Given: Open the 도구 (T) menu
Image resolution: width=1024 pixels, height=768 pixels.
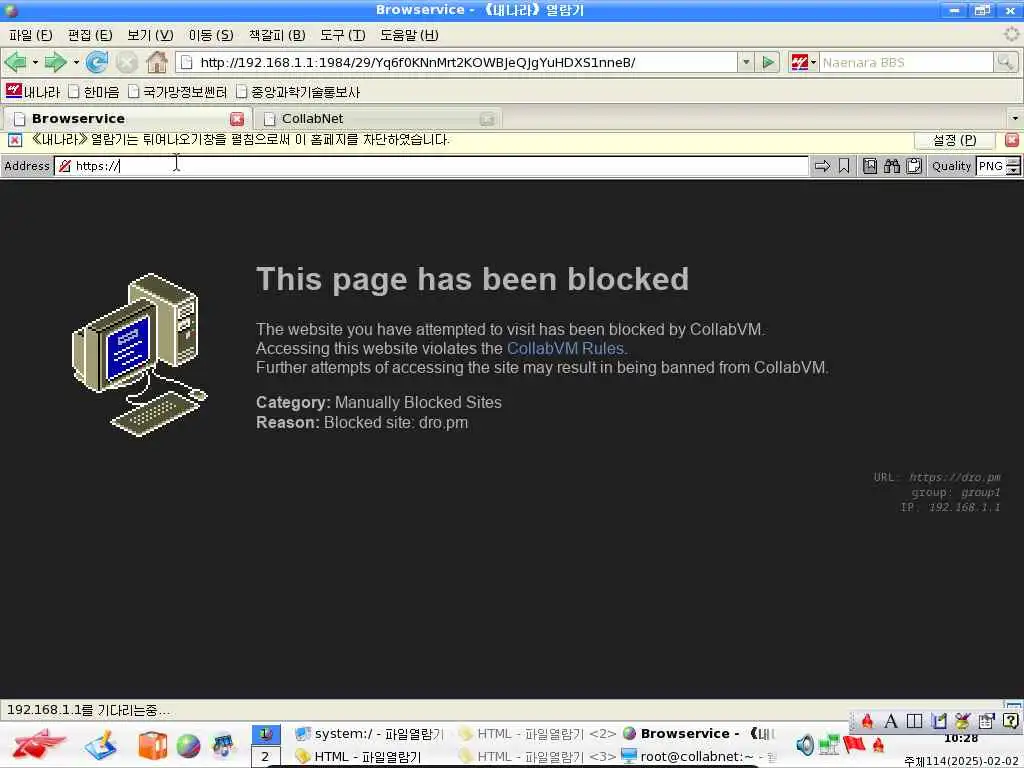Looking at the screenshot, I should (x=342, y=35).
